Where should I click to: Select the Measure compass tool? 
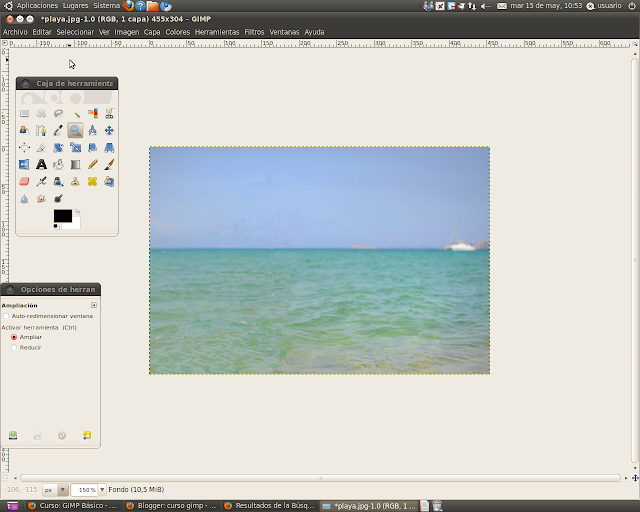tap(93, 131)
